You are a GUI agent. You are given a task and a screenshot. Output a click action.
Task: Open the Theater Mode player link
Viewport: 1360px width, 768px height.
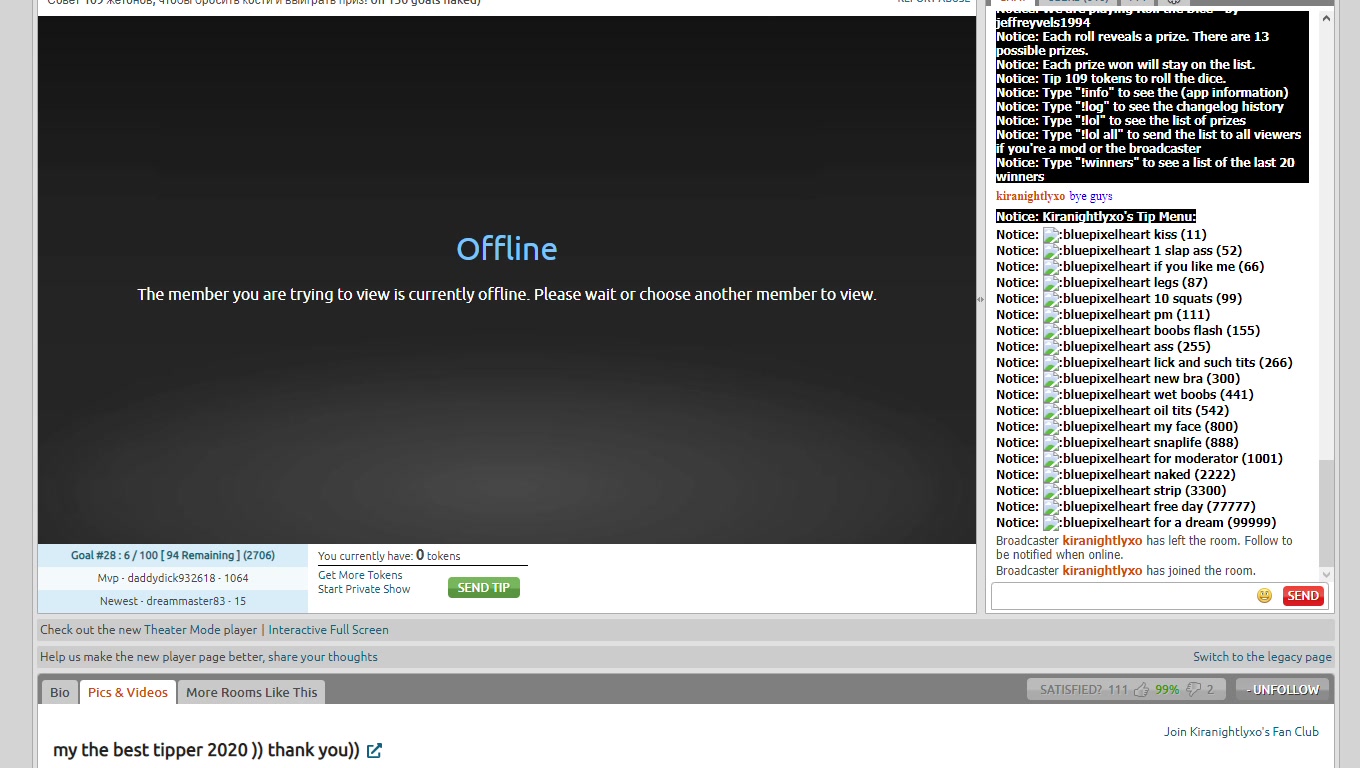coord(200,630)
